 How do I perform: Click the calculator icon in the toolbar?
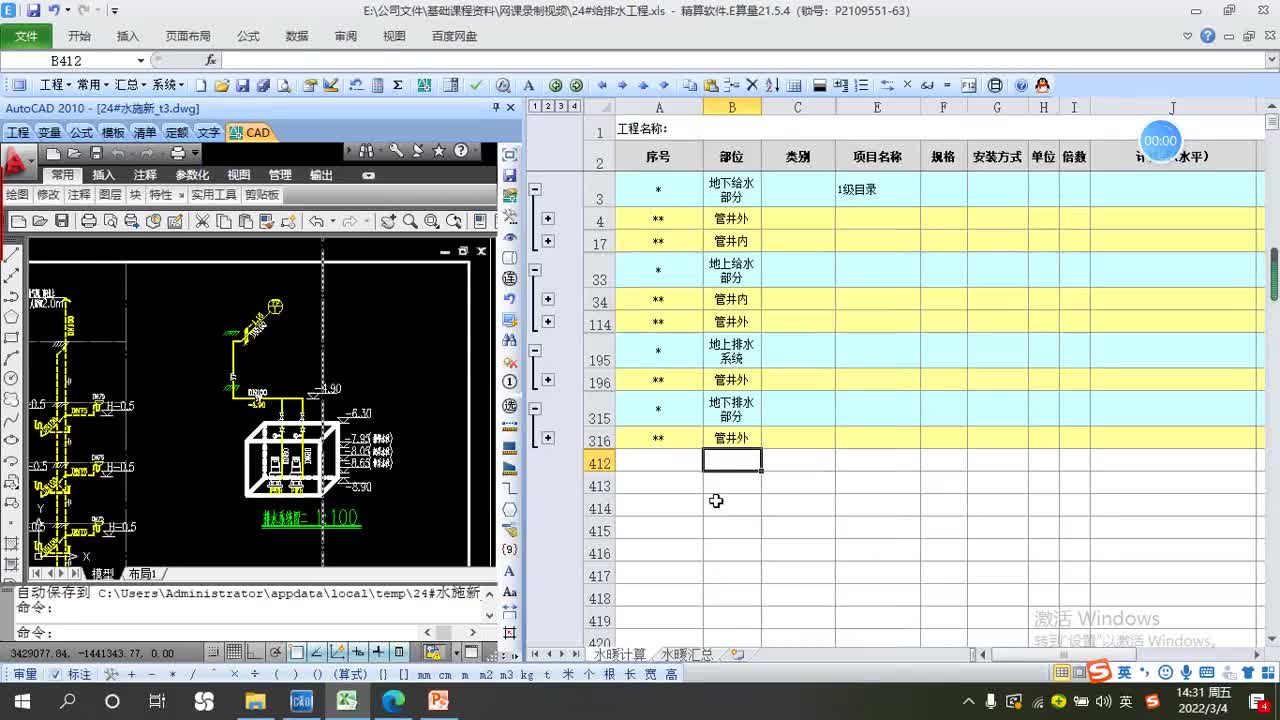coord(377,85)
